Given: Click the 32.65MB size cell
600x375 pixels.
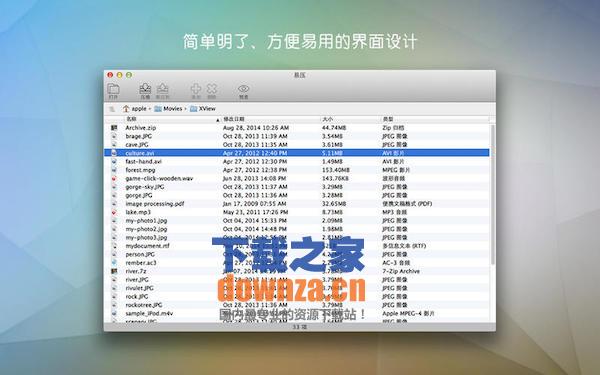Looking at the screenshot, I should 334,204.
